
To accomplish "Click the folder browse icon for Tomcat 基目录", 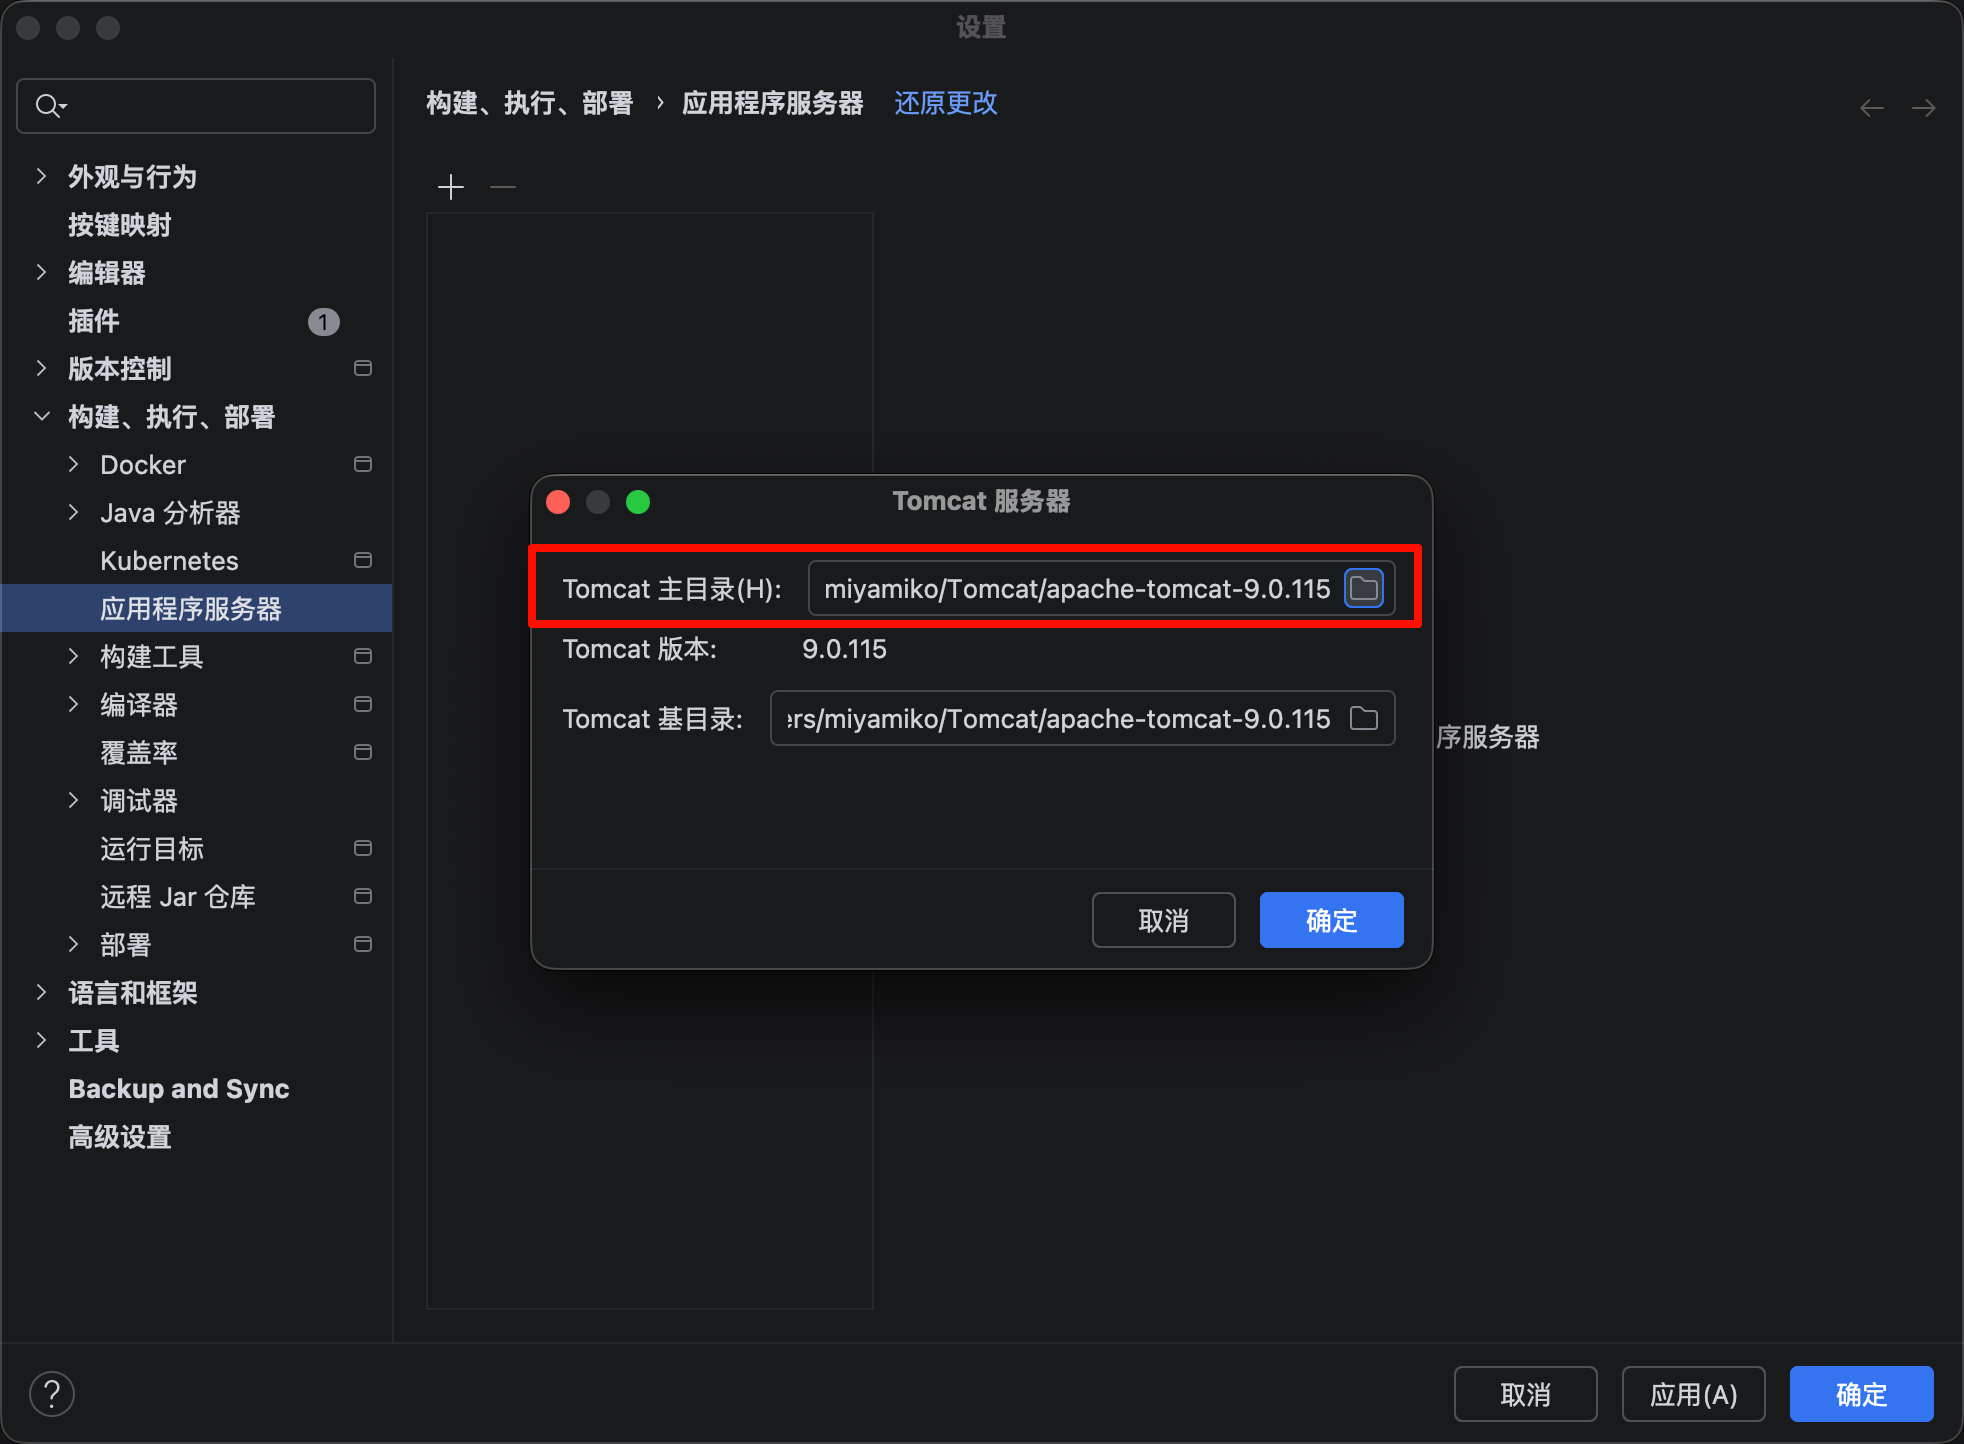I will click(x=1364, y=718).
